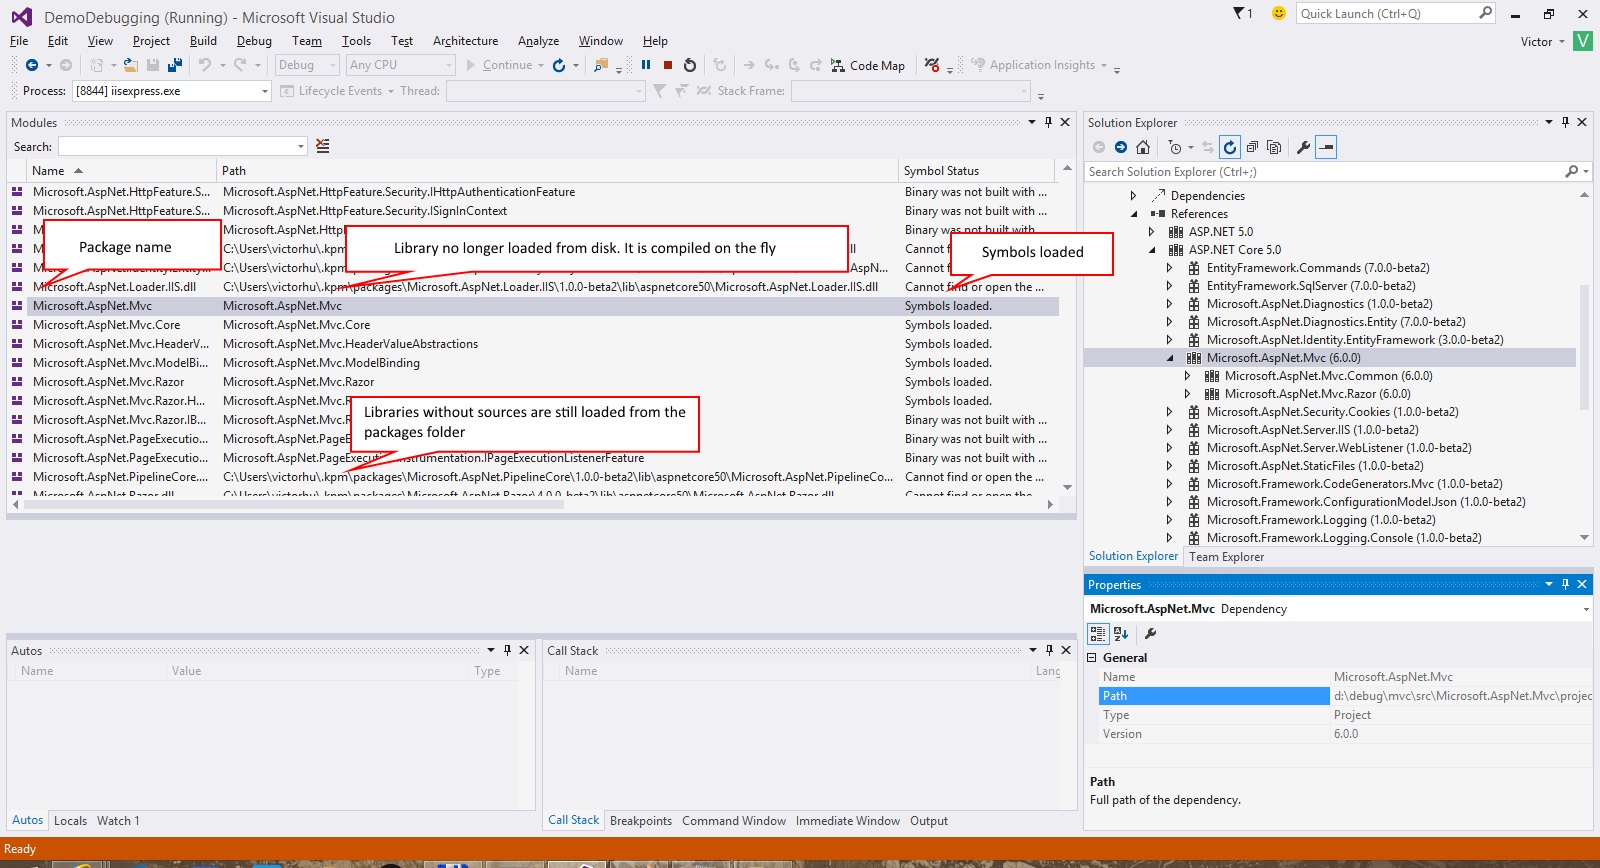Switch to the Breakpoints tab
The height and width of the screenshot is (868, 1600).
pos(640,821)
